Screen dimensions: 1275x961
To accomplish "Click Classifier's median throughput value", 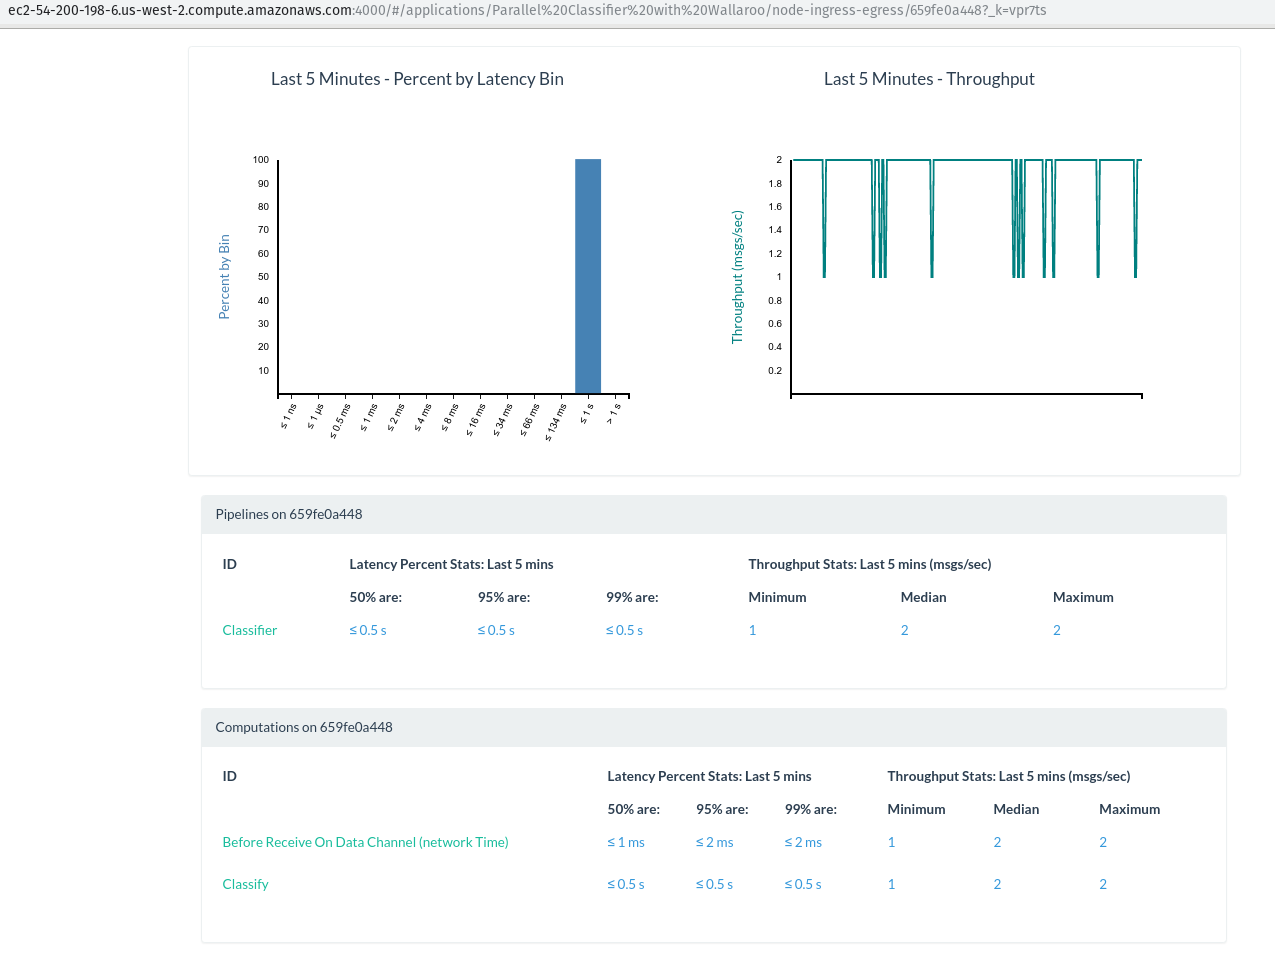I will [x=904, y=630].
